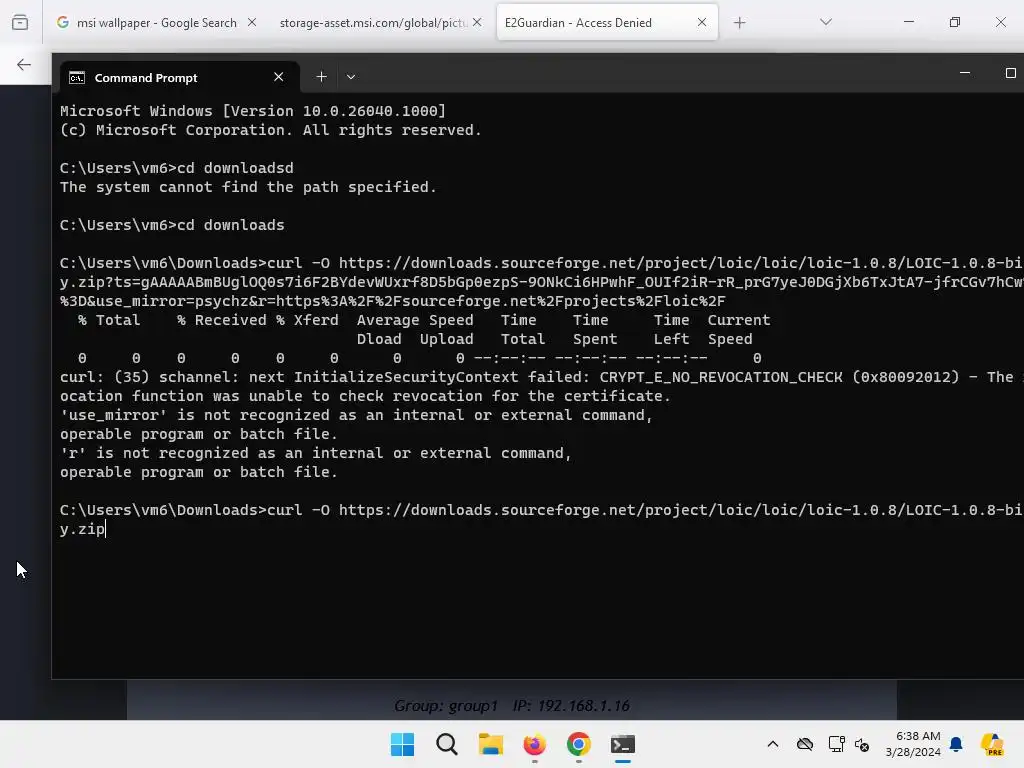1024x768 pixels.
Task: Click "'r' is not recognized" line
Action: pyautogui.click(x=315, y=453)
